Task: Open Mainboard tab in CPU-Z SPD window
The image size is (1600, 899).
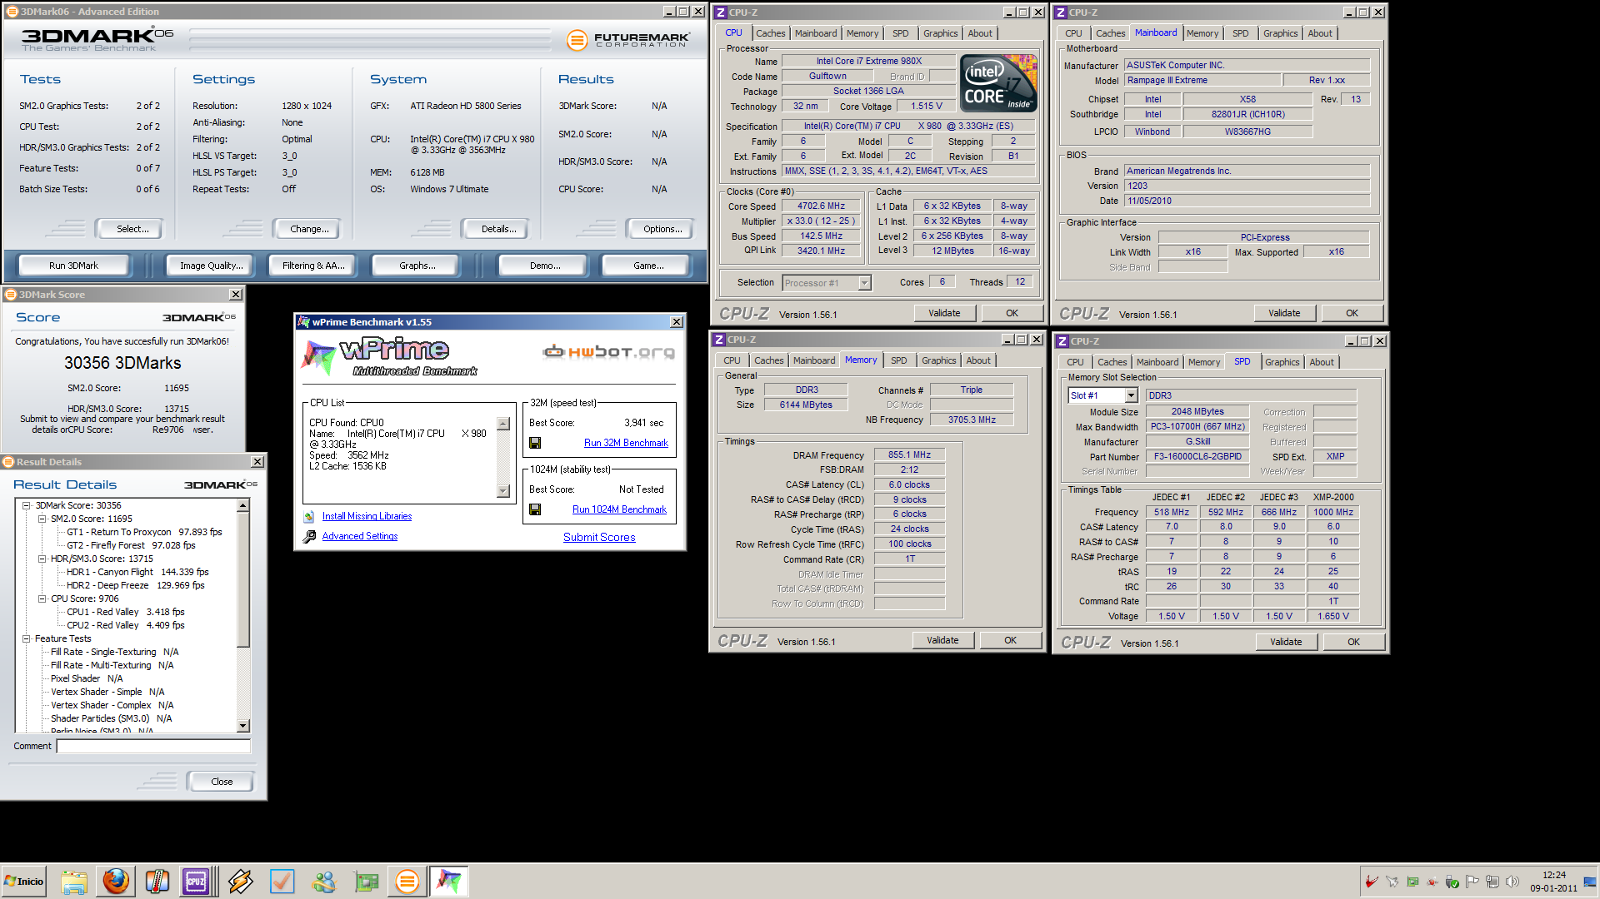Action: point(1157,362)
